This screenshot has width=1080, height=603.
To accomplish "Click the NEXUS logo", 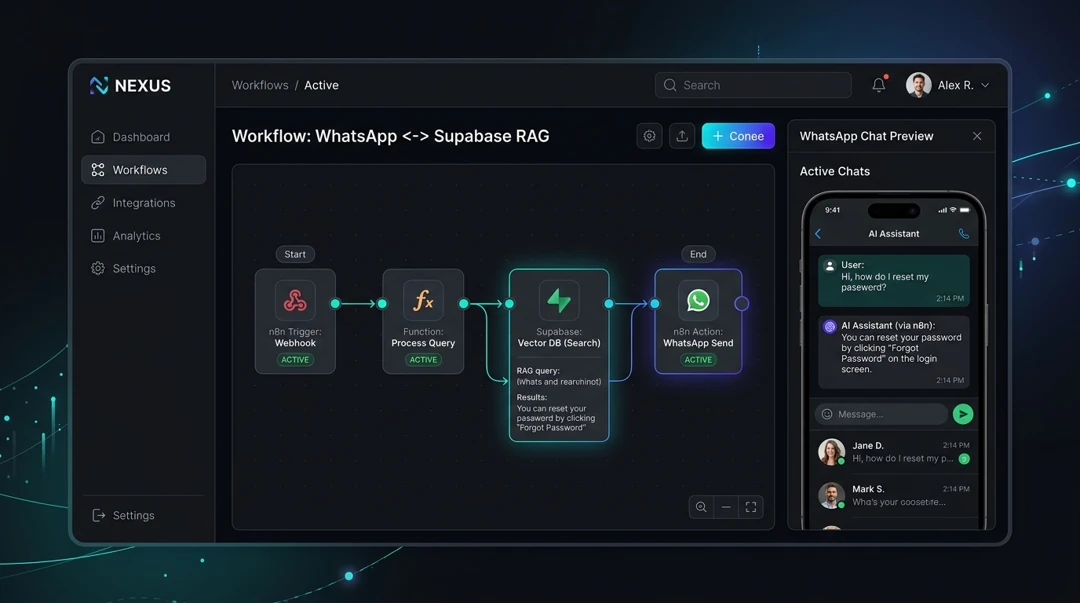I will 130,85.
